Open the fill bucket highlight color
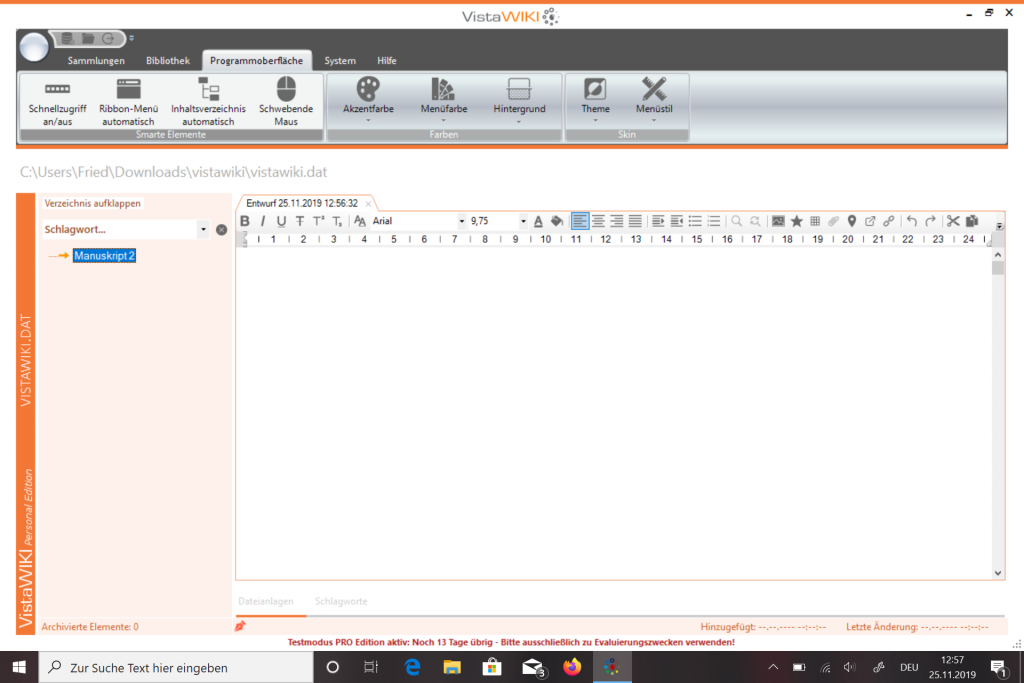The image size is (1024, 683). click(x=557, y=221)
